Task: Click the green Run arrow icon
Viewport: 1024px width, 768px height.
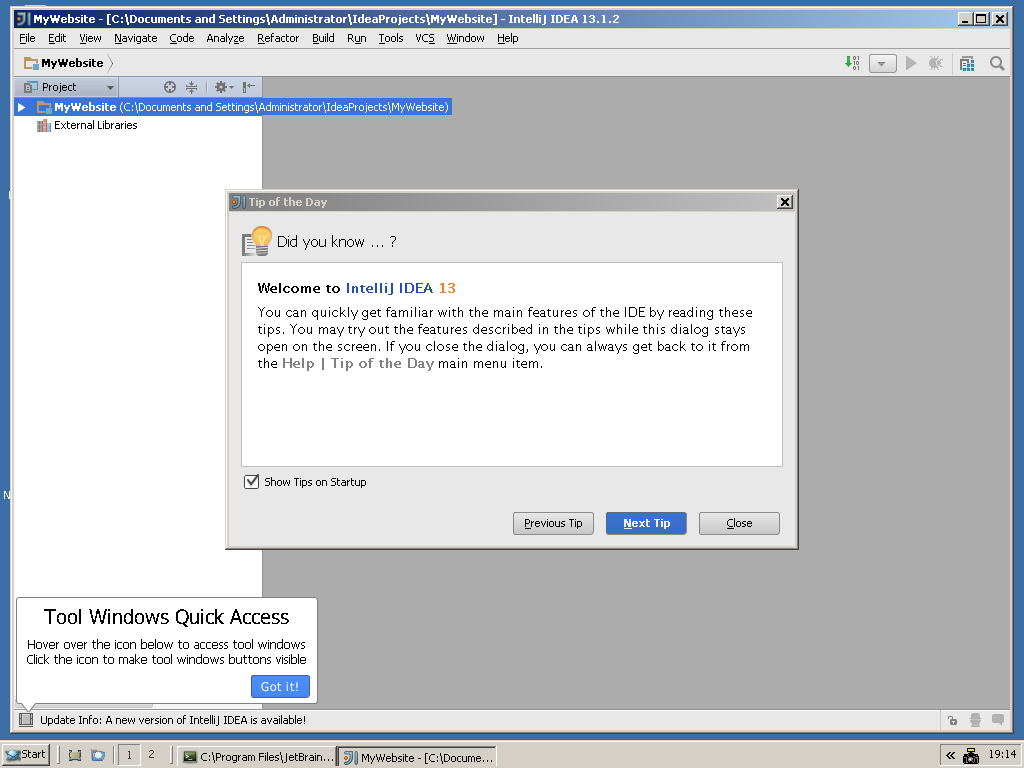Action: click(911, 63)
